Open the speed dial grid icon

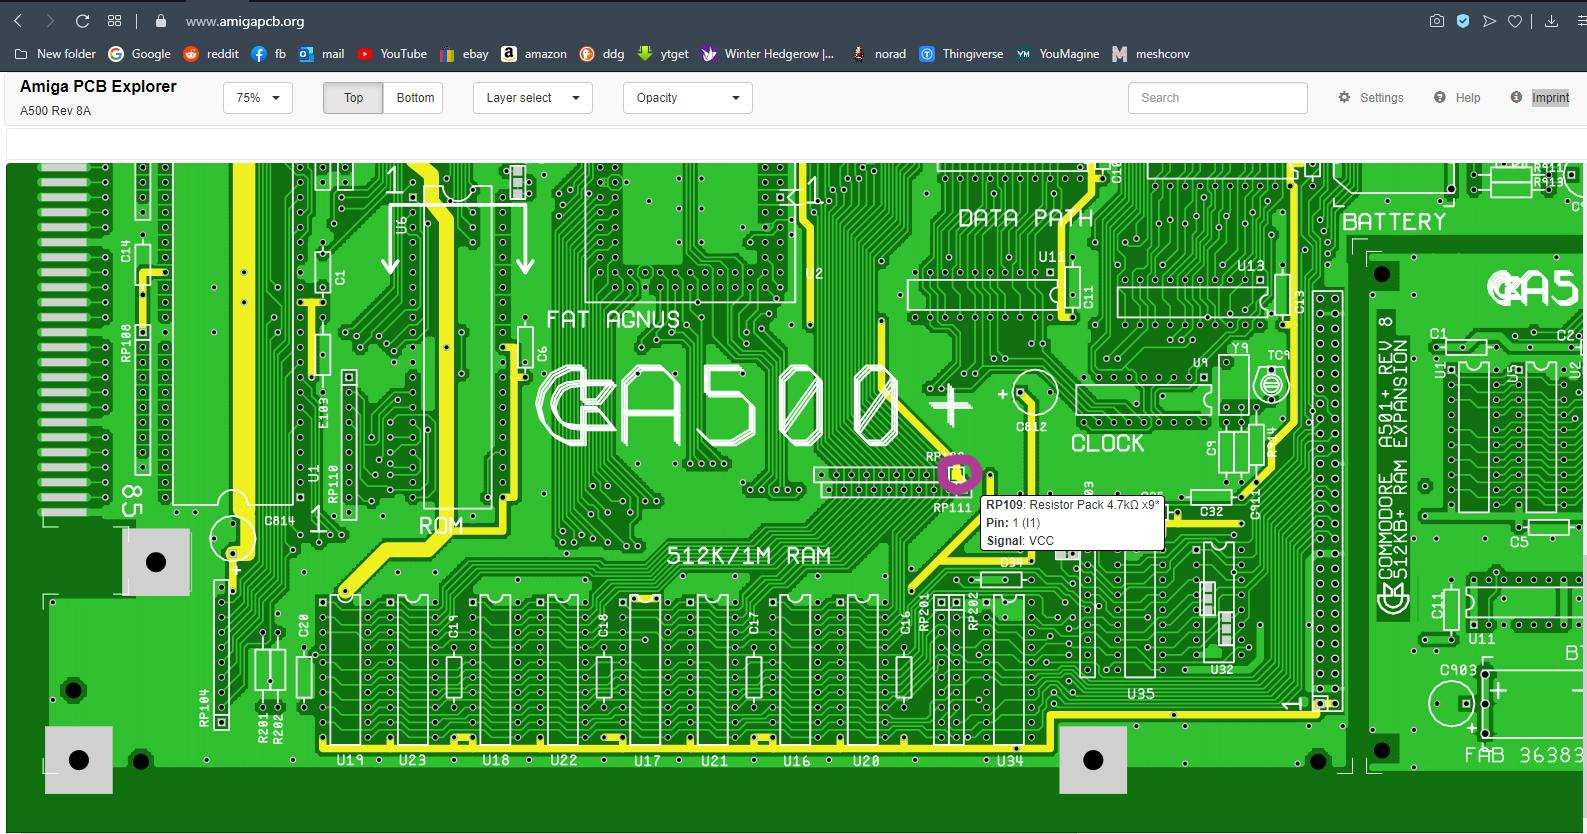point(114,21)
